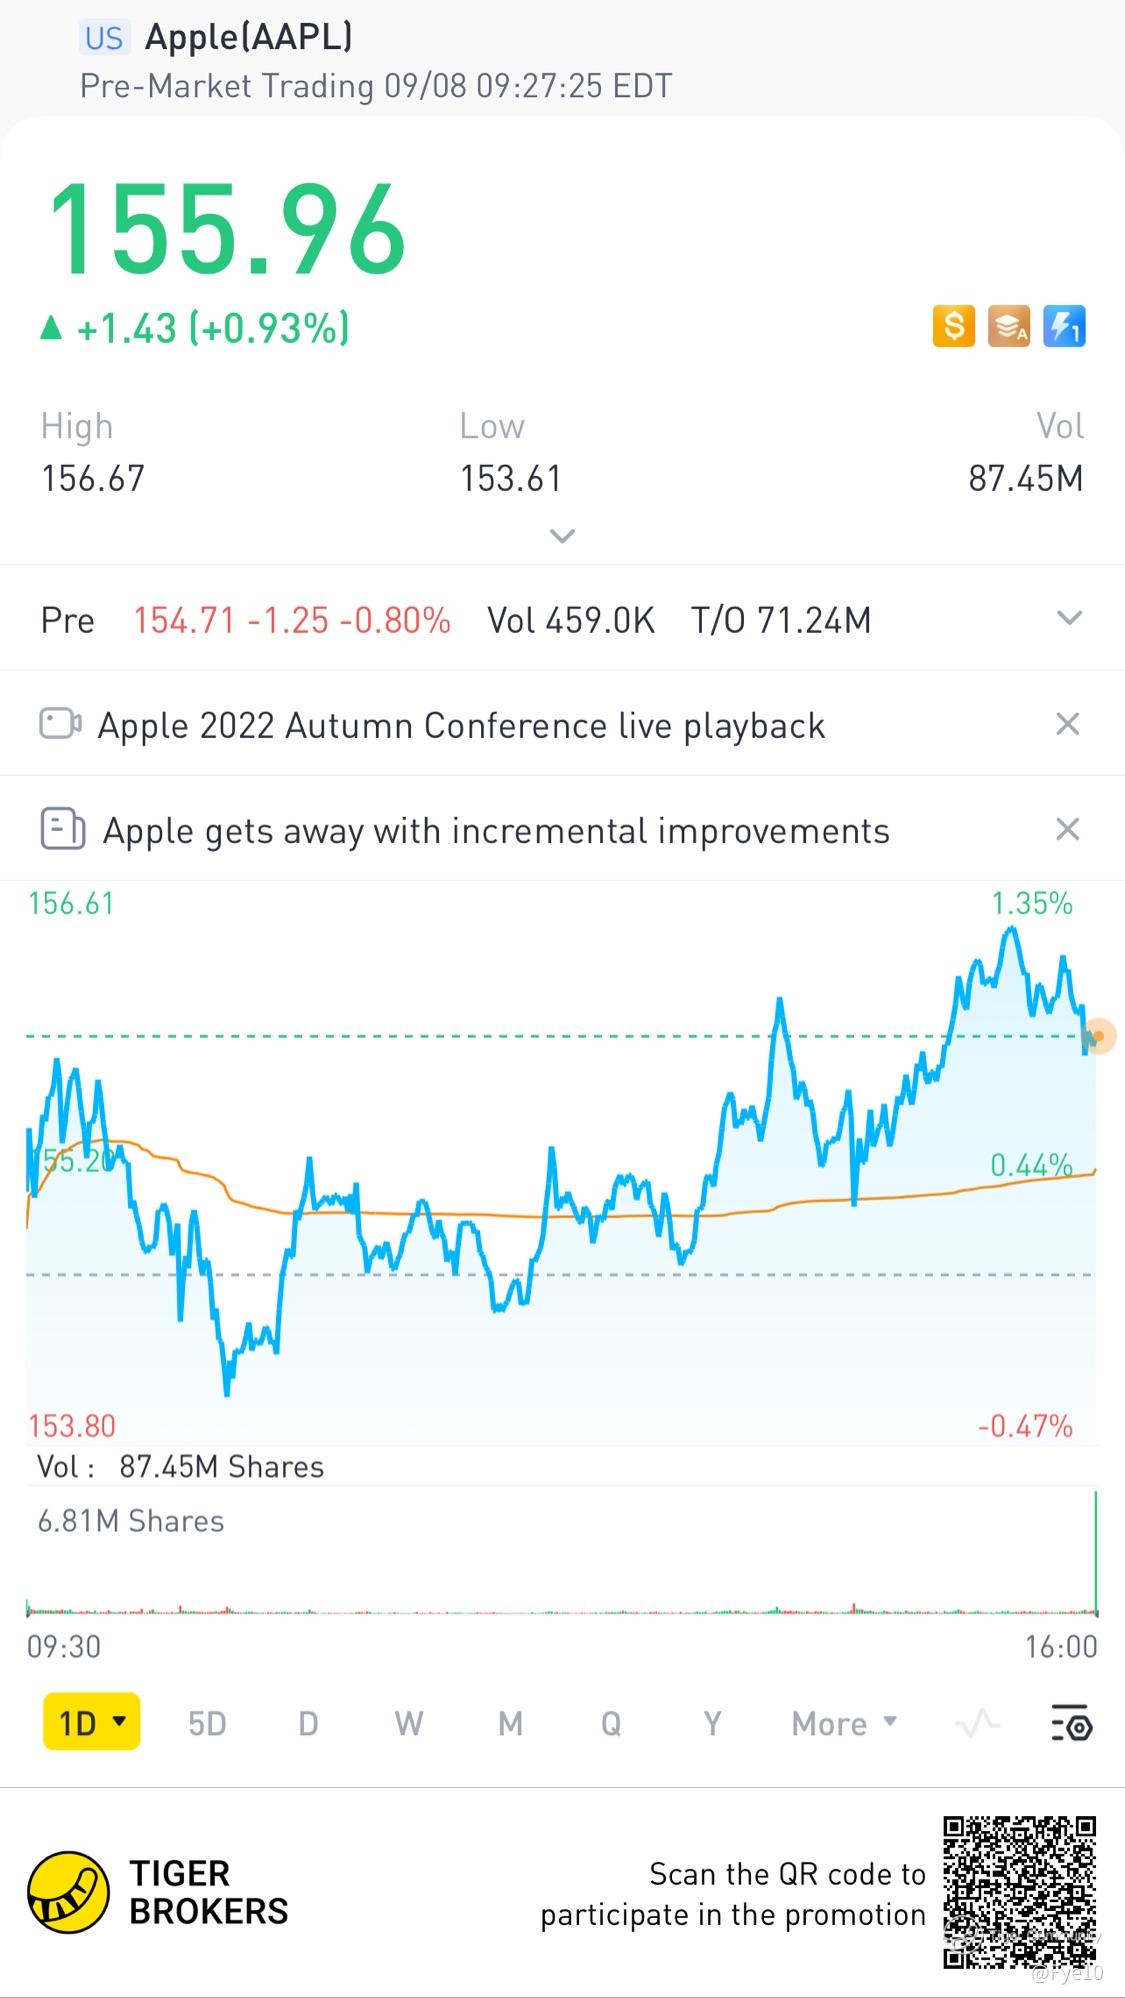Screen dimensions: 1125x1998
Task: Tap the orange dollar sign badge icon
Action: point(953,326)
